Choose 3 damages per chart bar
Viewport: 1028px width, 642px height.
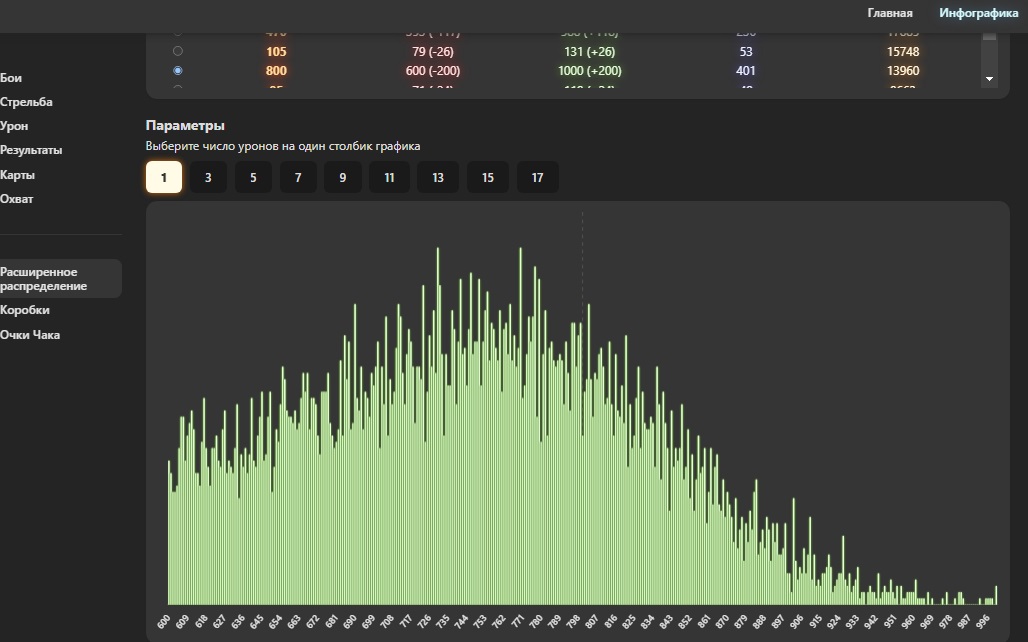click(208, 178)
